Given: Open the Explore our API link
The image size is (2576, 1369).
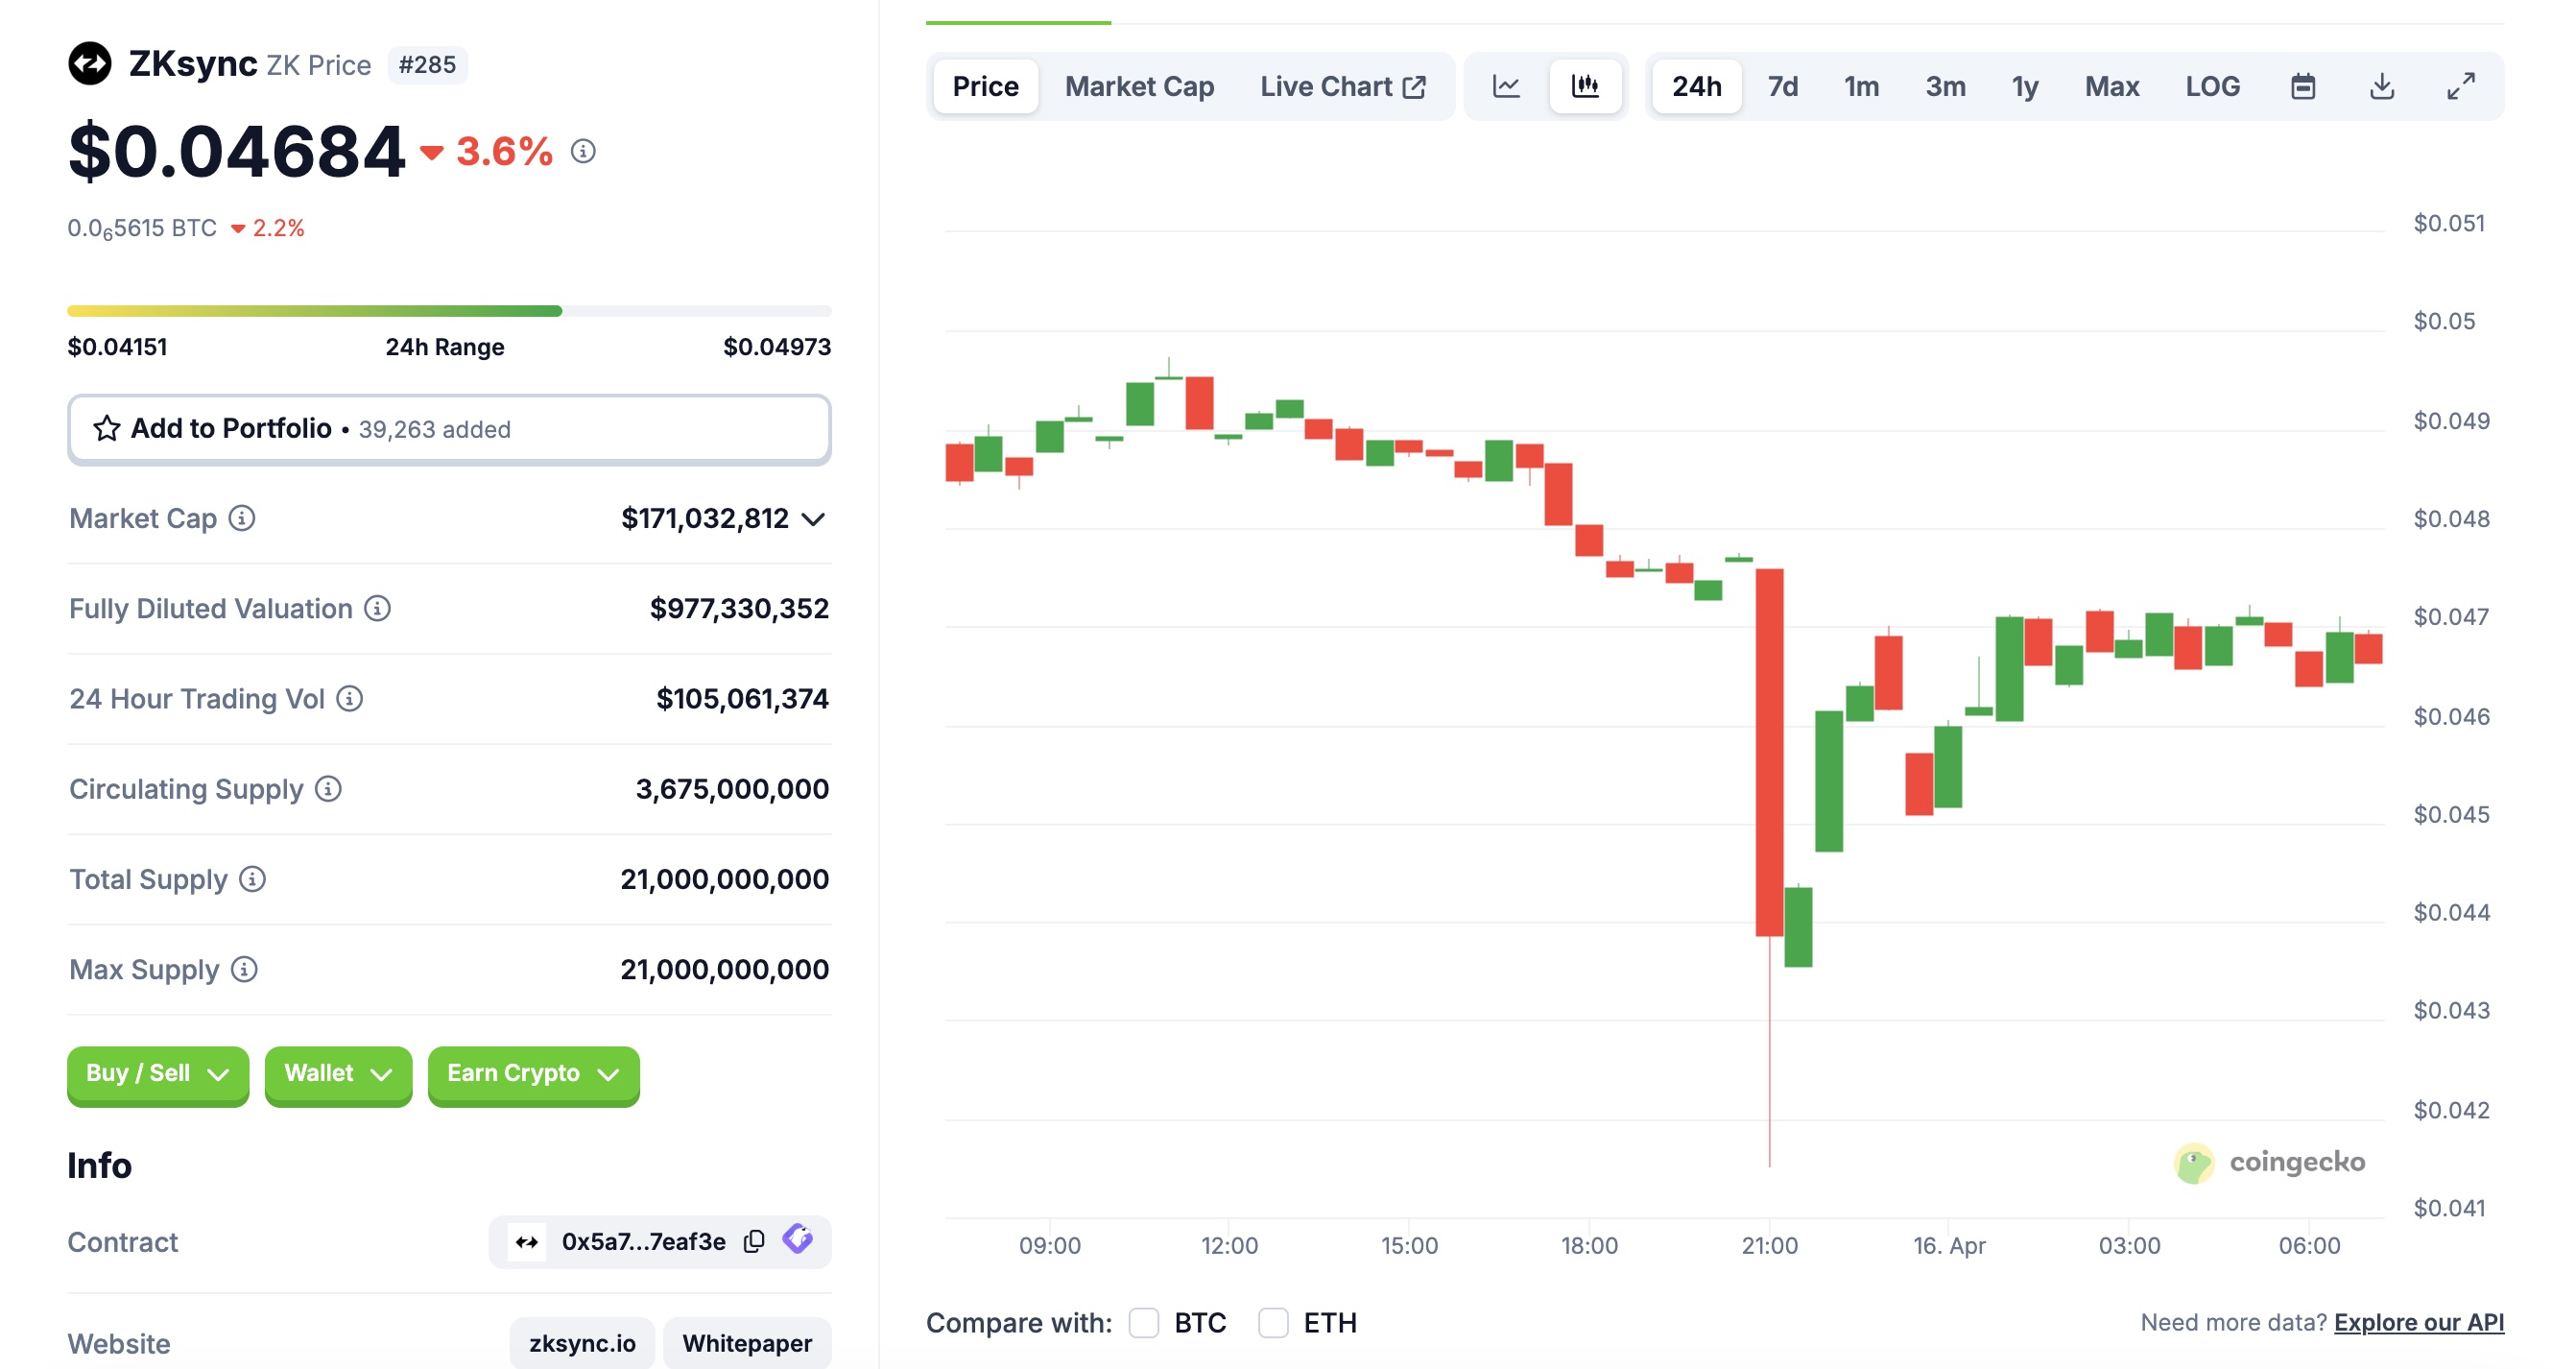Looking at the screenshot, I should point(2418,1323).
